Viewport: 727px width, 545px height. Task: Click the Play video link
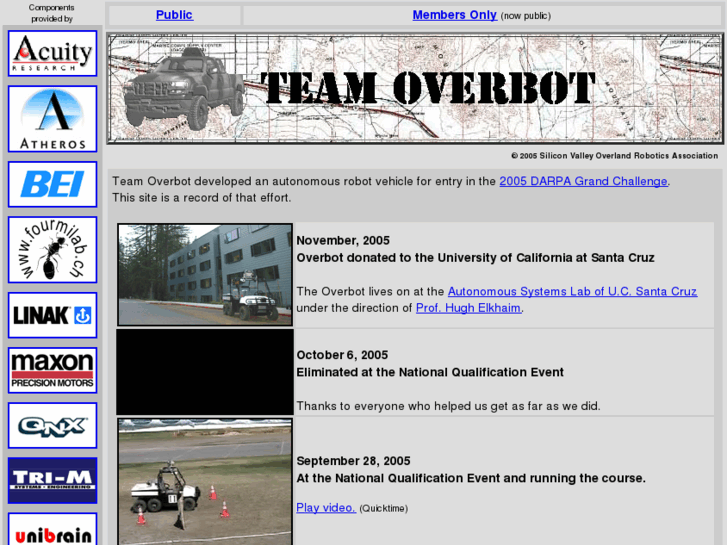point(326,507)
